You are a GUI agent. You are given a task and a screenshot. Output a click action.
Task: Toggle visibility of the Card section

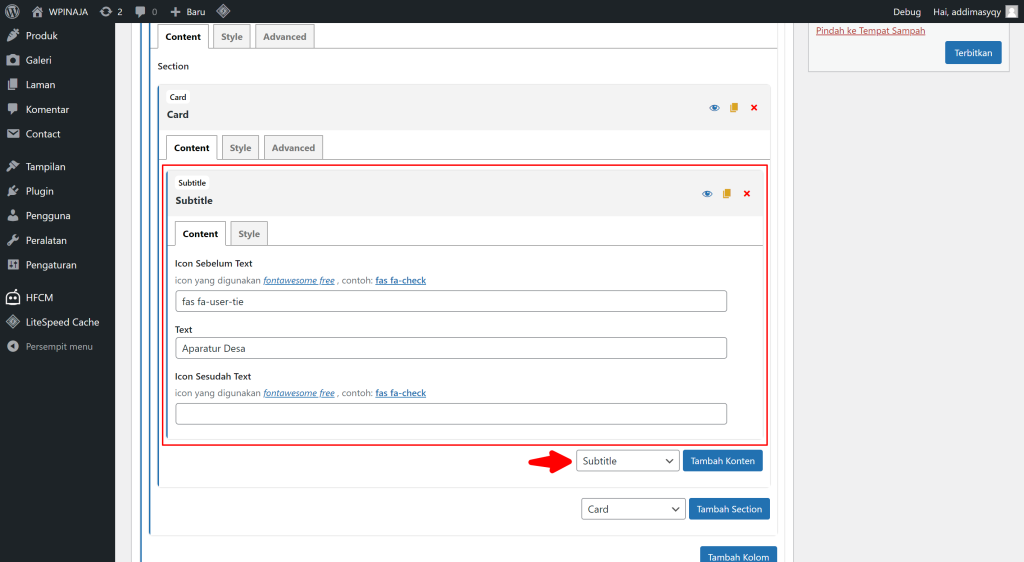pos(714,108)
